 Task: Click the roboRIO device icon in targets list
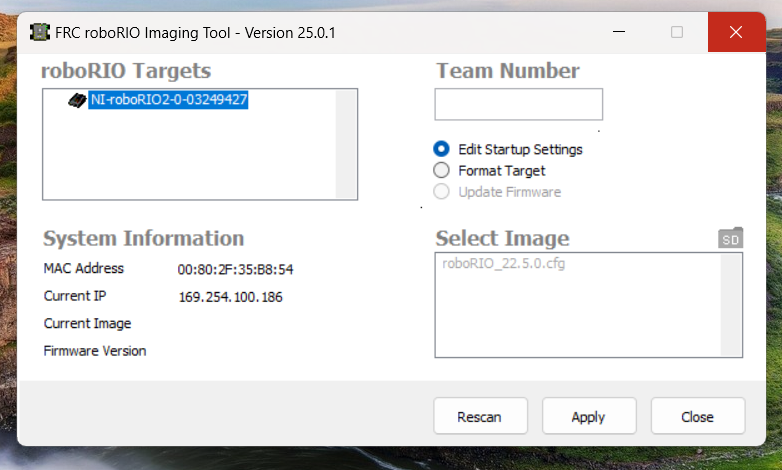tap(77, 100)
